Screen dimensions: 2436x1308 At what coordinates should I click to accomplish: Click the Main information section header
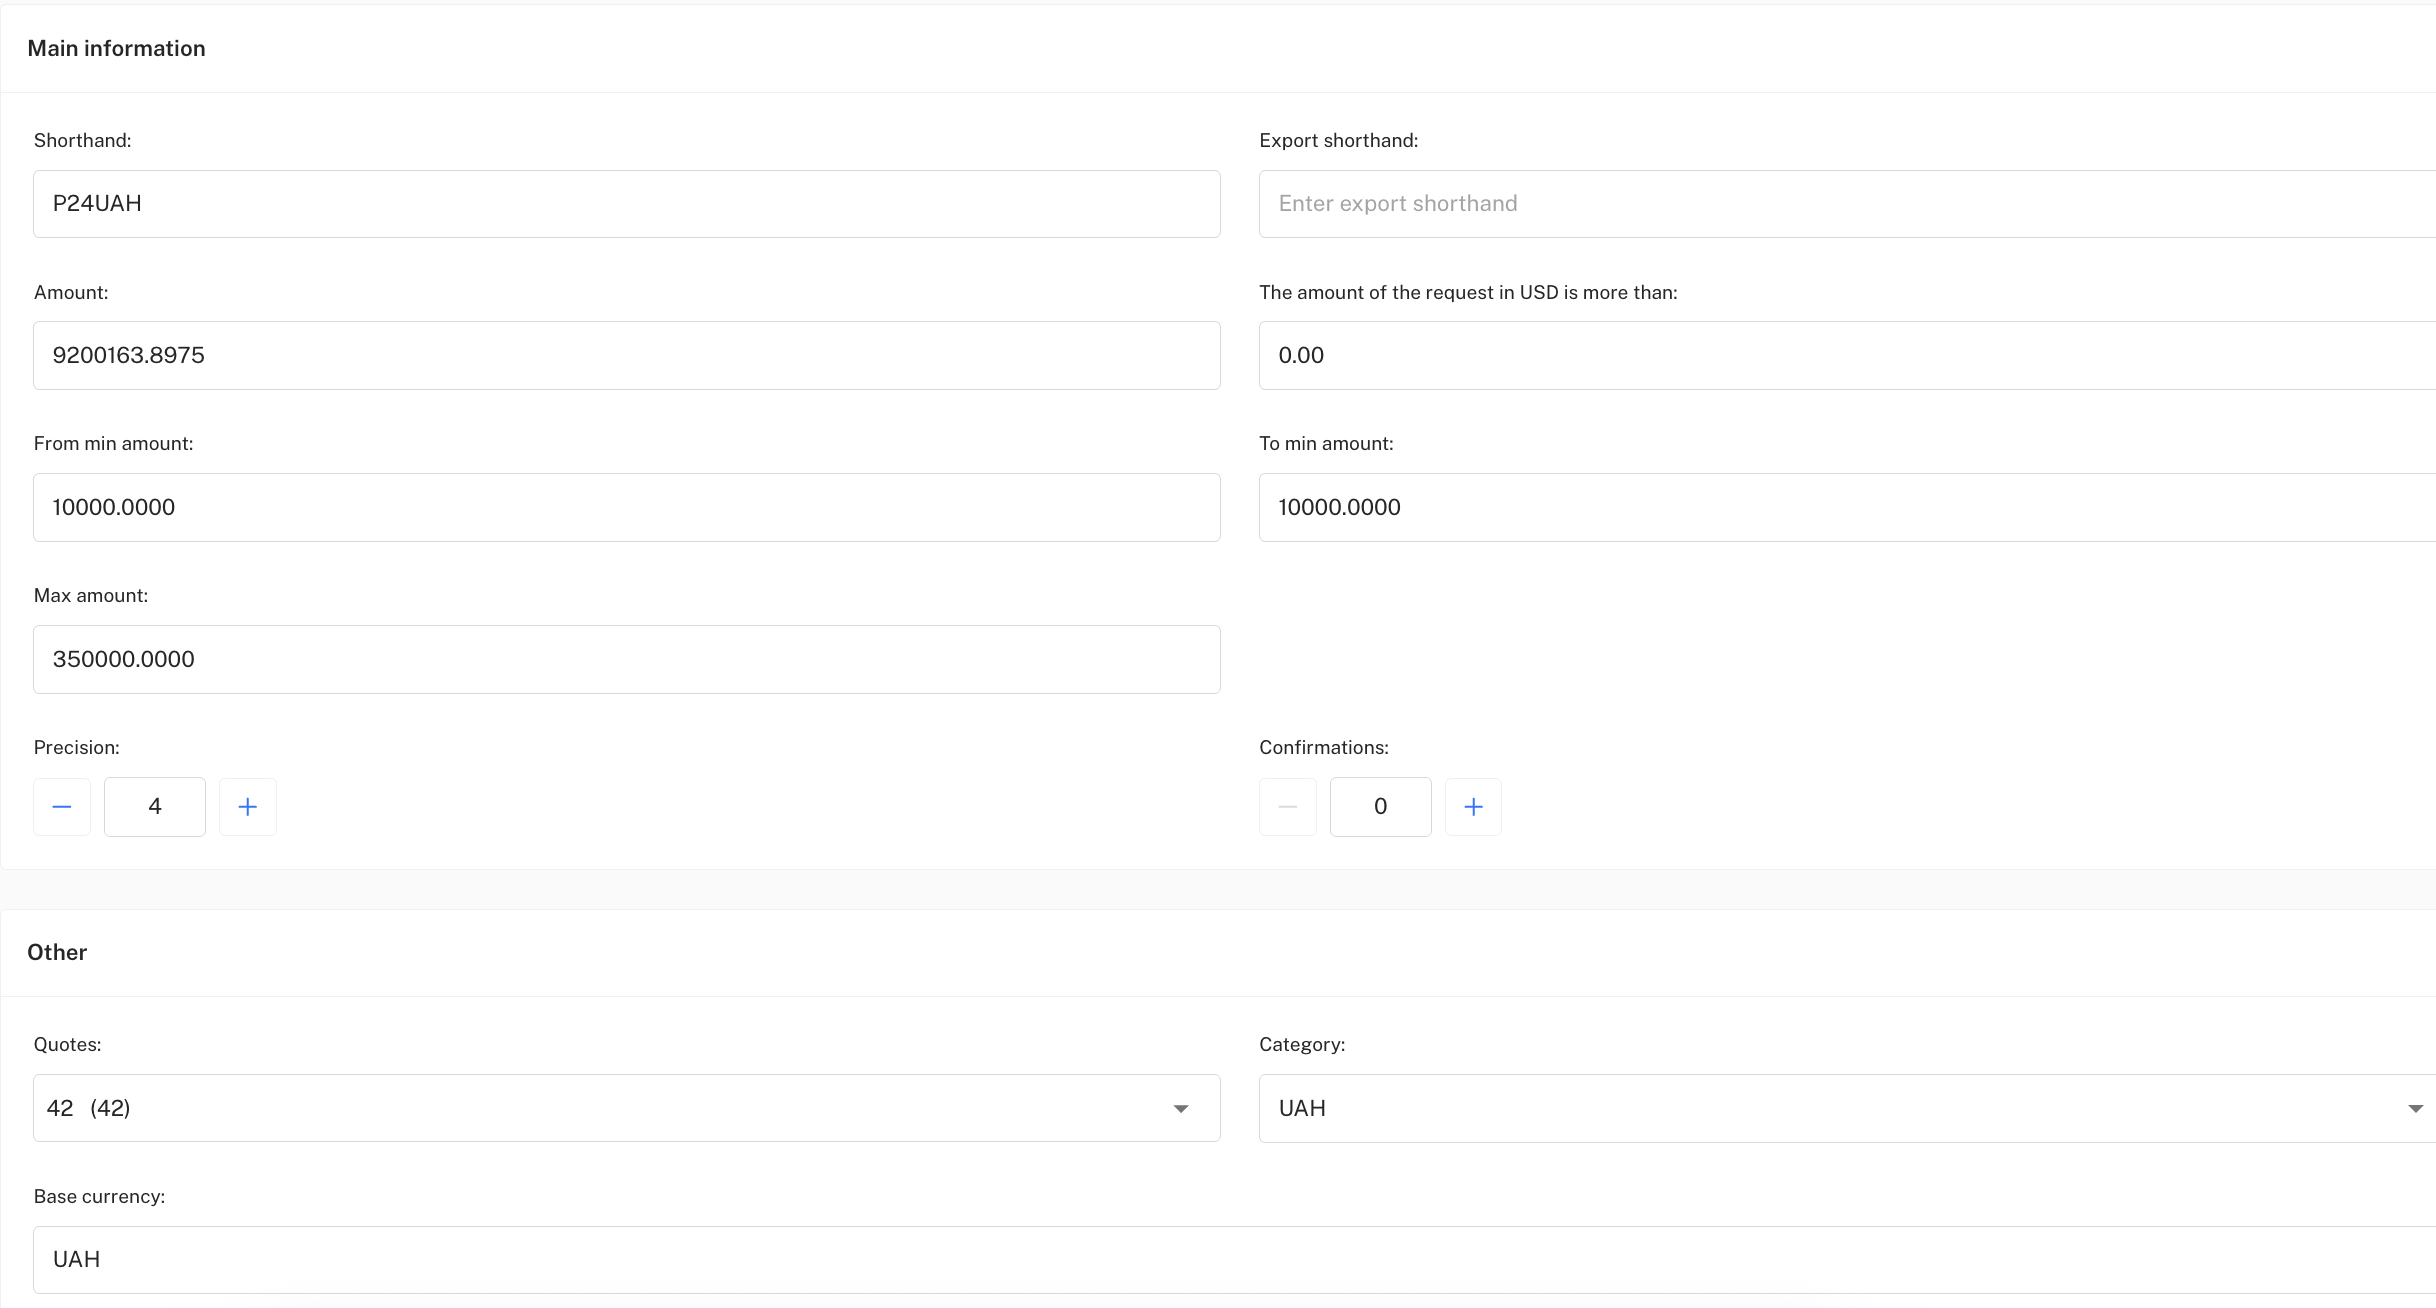117,49
